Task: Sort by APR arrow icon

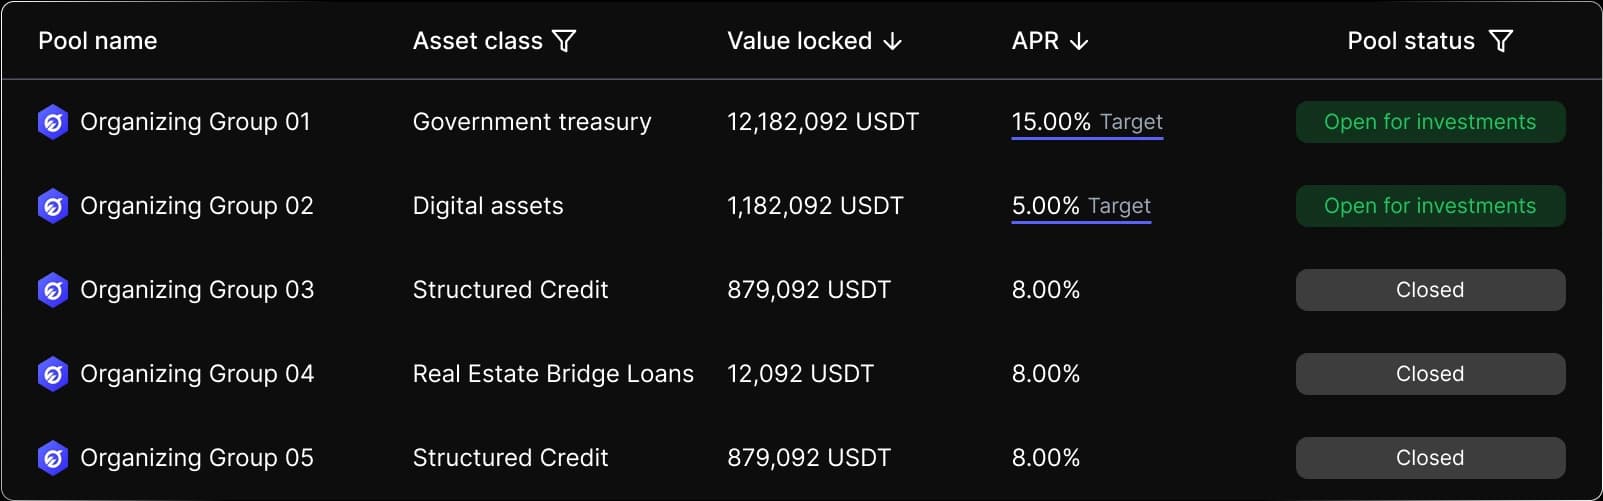Action: point(1079,41)
